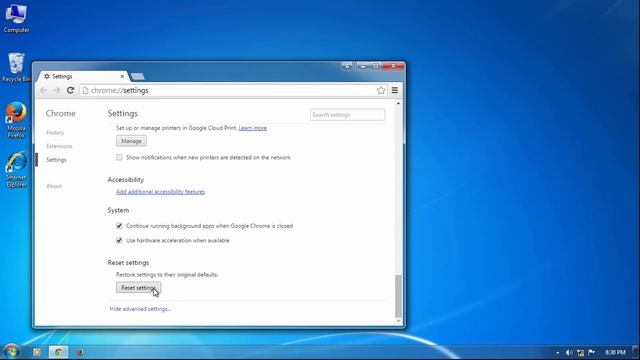Open History in the Chrome sidebar
Image resolution: width=640 pixels, height=360 pixels.
pos(55,133)
